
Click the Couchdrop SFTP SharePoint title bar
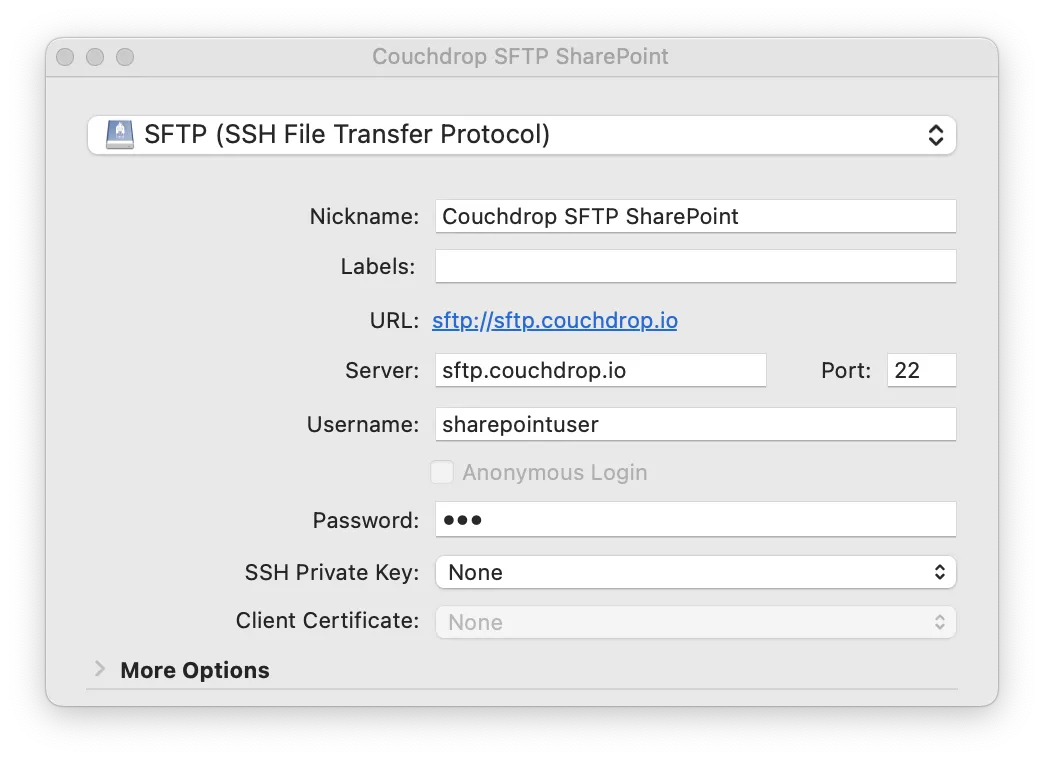[x=522, y=57]
